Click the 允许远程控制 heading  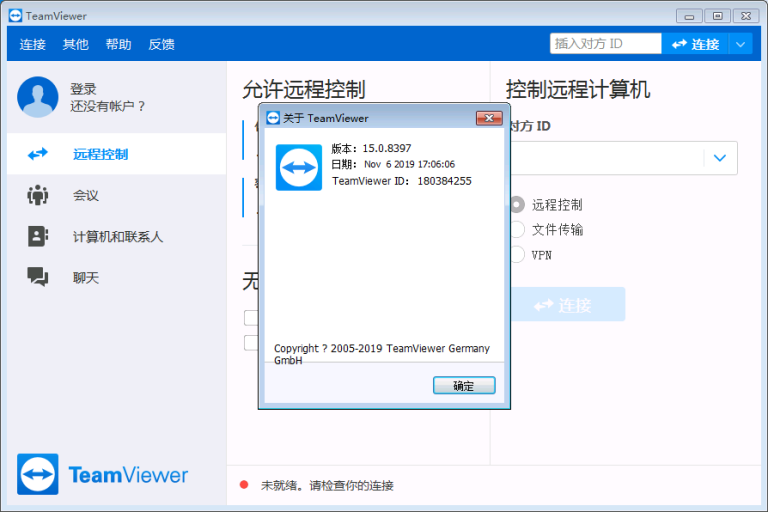click(304, 90)
